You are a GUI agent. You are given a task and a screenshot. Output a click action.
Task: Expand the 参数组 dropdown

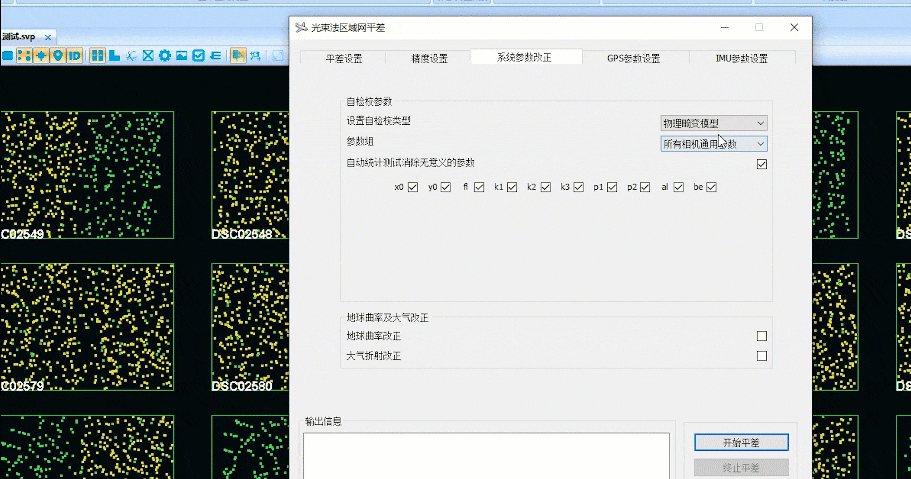coord(714,144)
